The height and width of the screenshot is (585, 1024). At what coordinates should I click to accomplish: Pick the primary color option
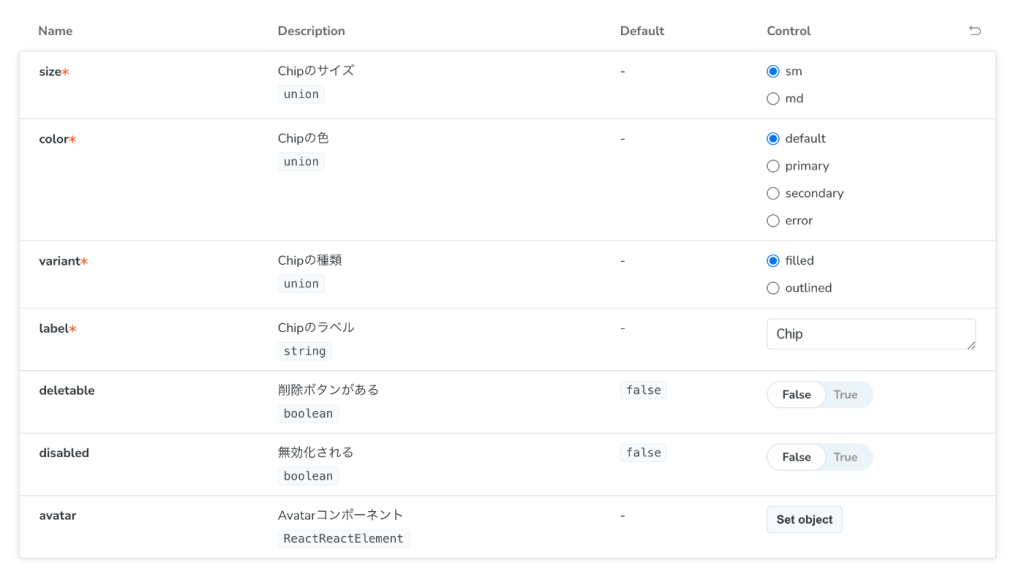click(773, 166)
